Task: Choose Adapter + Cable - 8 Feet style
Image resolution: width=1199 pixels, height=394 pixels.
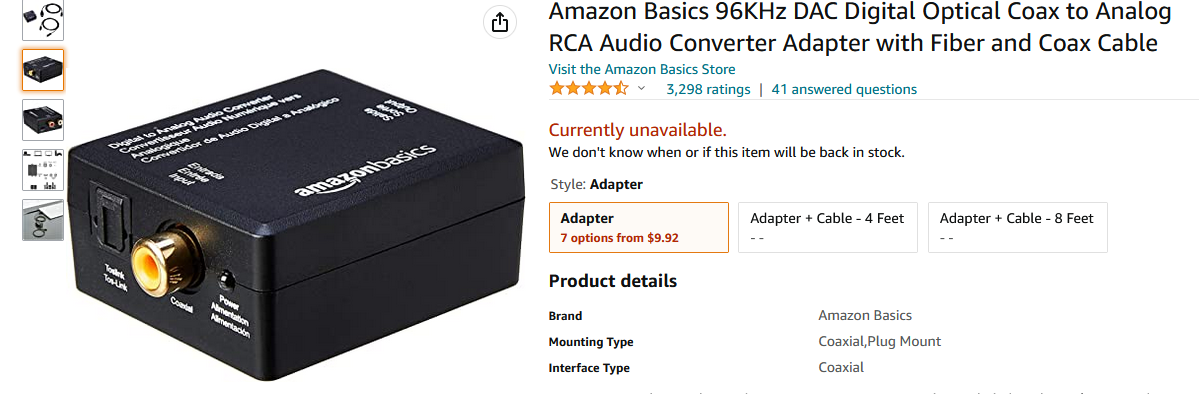Action: 1017,227
